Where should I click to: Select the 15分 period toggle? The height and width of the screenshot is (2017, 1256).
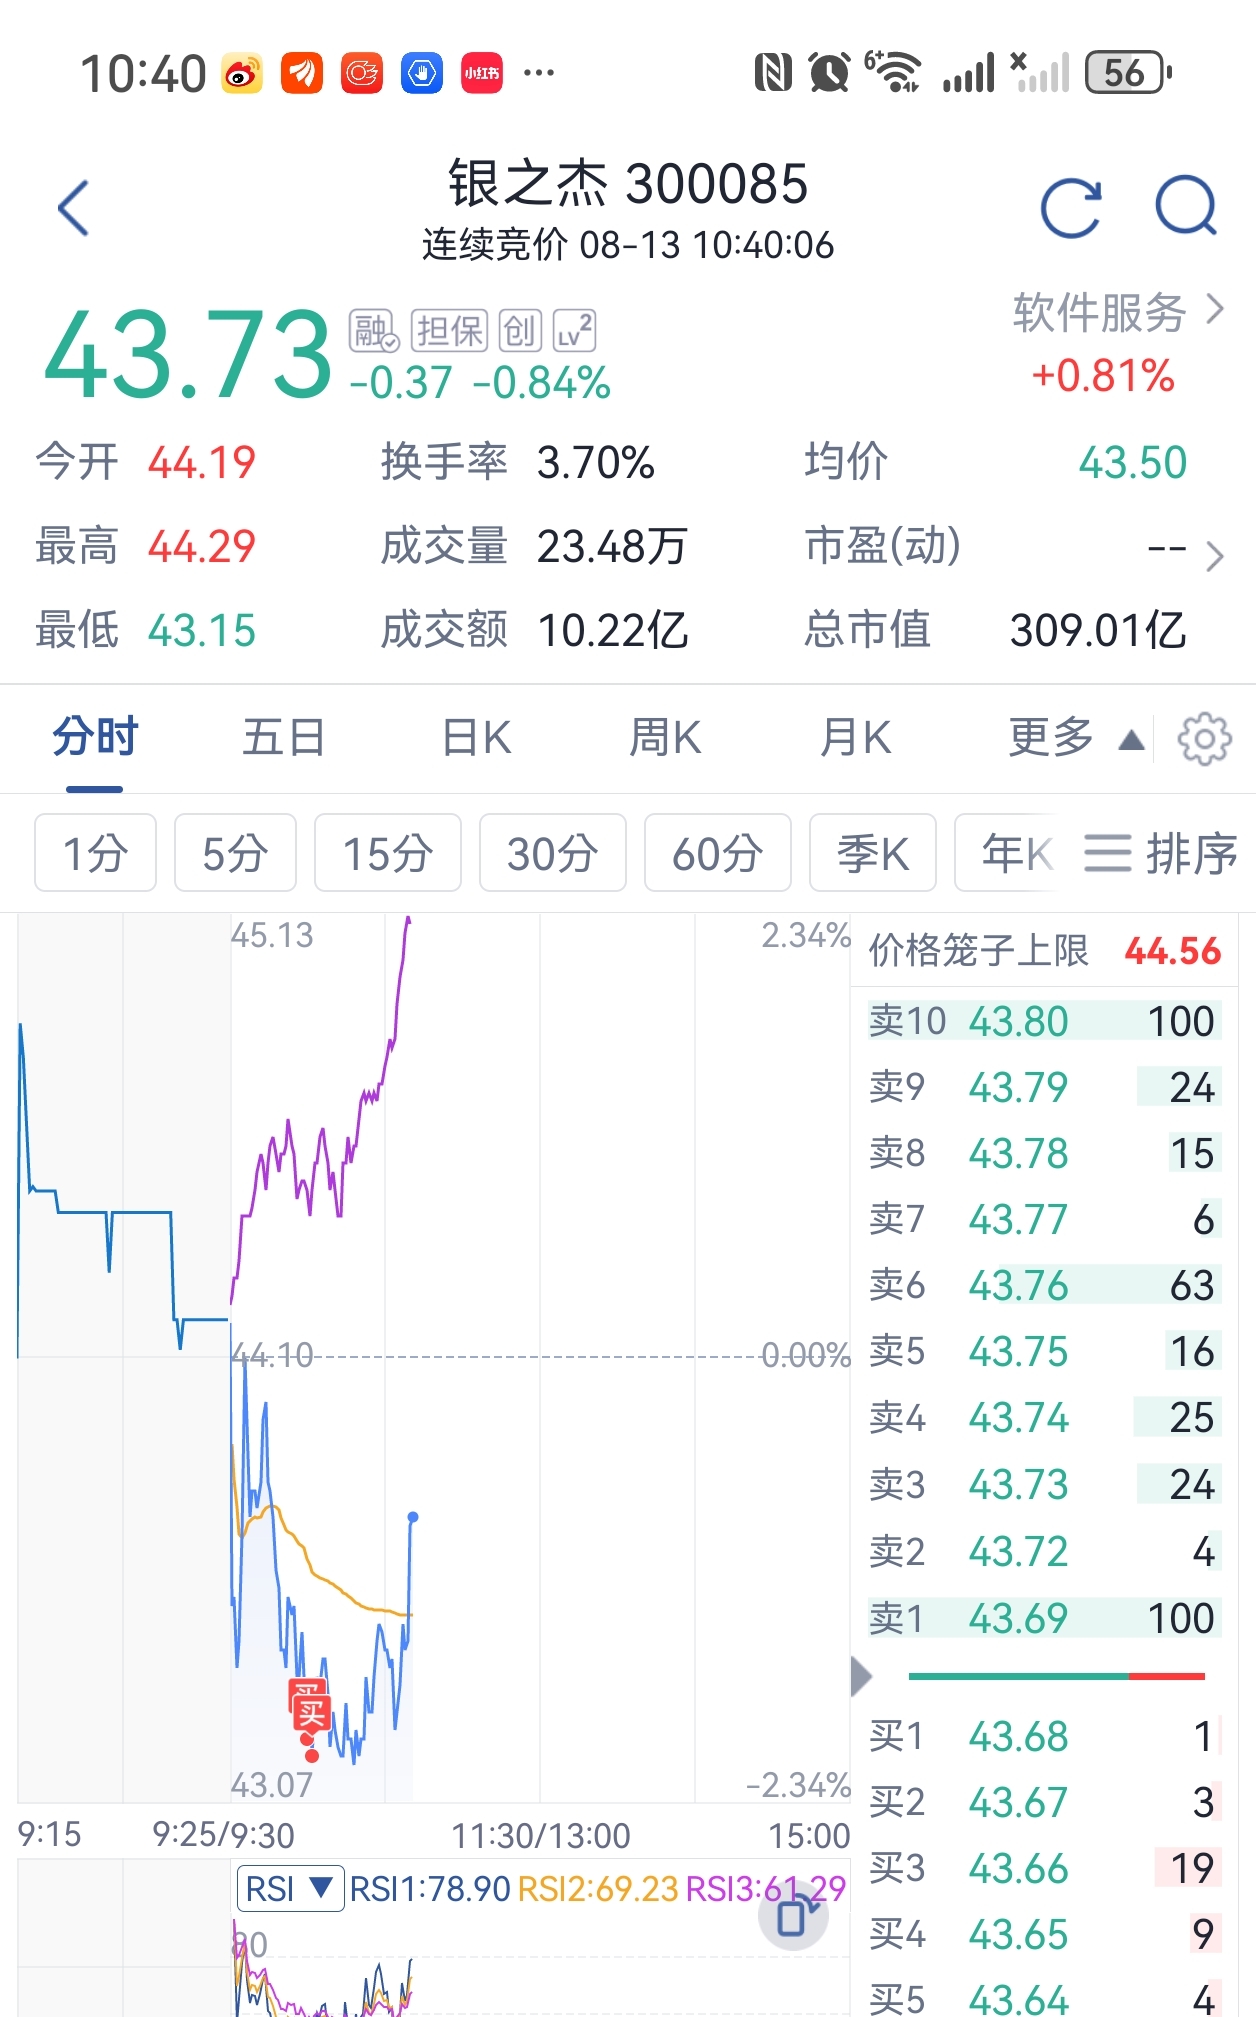point(388,853)
